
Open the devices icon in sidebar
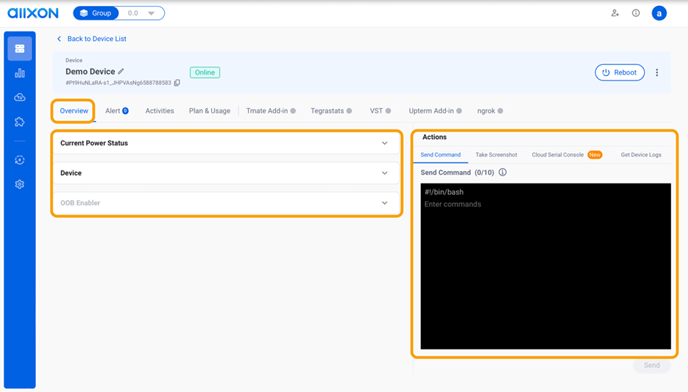click(20, 48)
